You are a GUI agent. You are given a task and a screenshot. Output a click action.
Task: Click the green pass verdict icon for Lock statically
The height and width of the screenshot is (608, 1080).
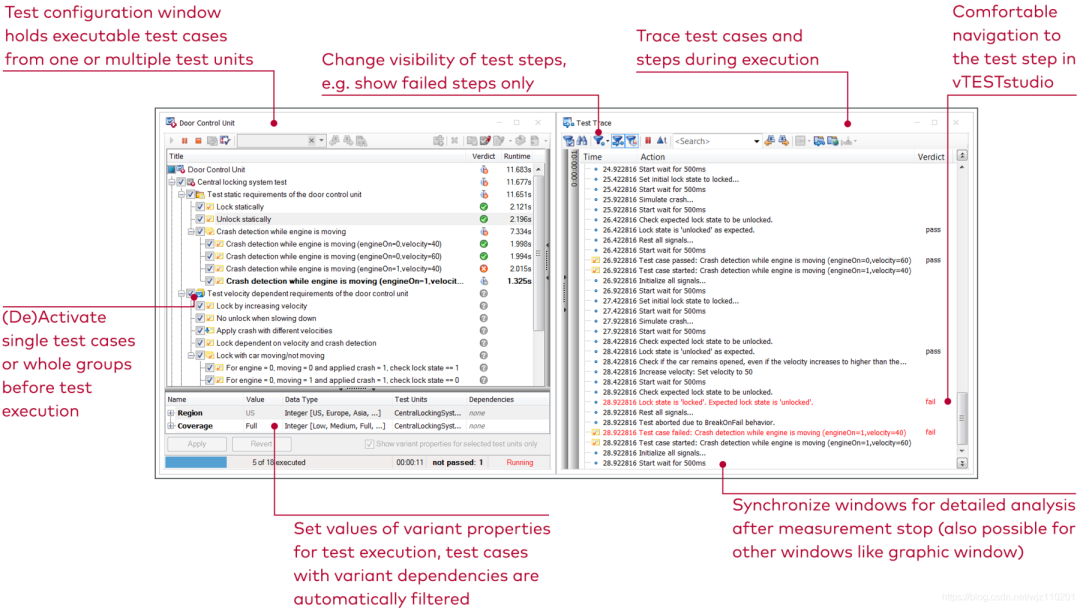point(484,207)
